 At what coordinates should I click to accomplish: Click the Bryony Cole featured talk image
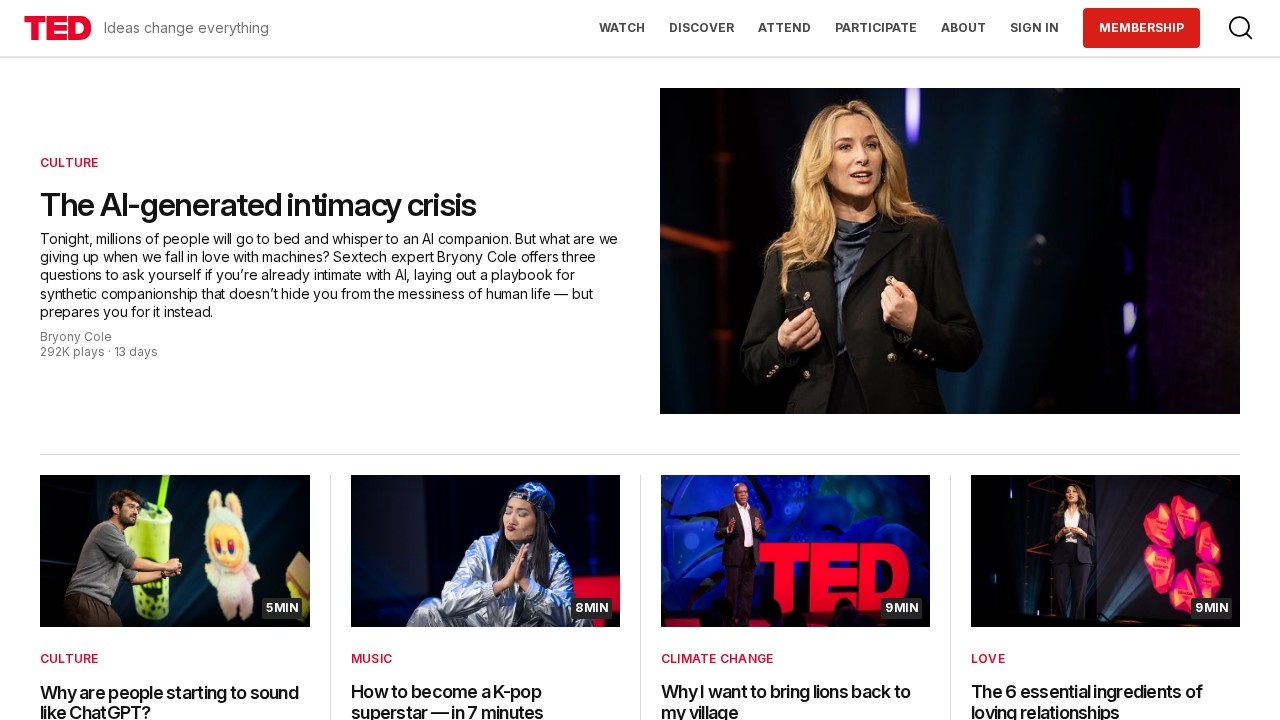(950, 251)
